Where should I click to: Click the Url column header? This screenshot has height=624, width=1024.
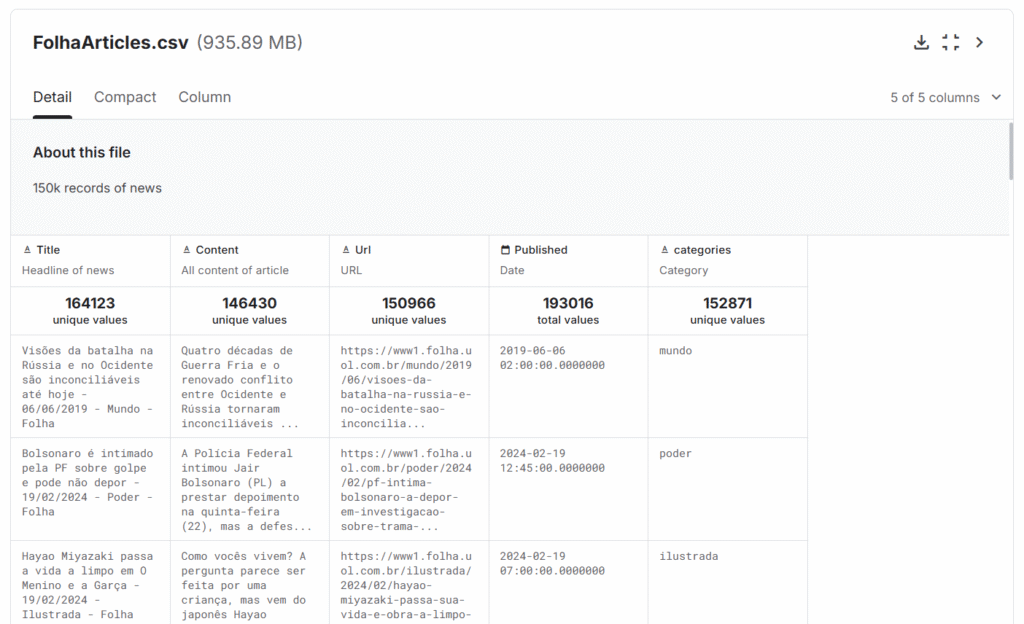pyautogui.click(x=362, y=250)
